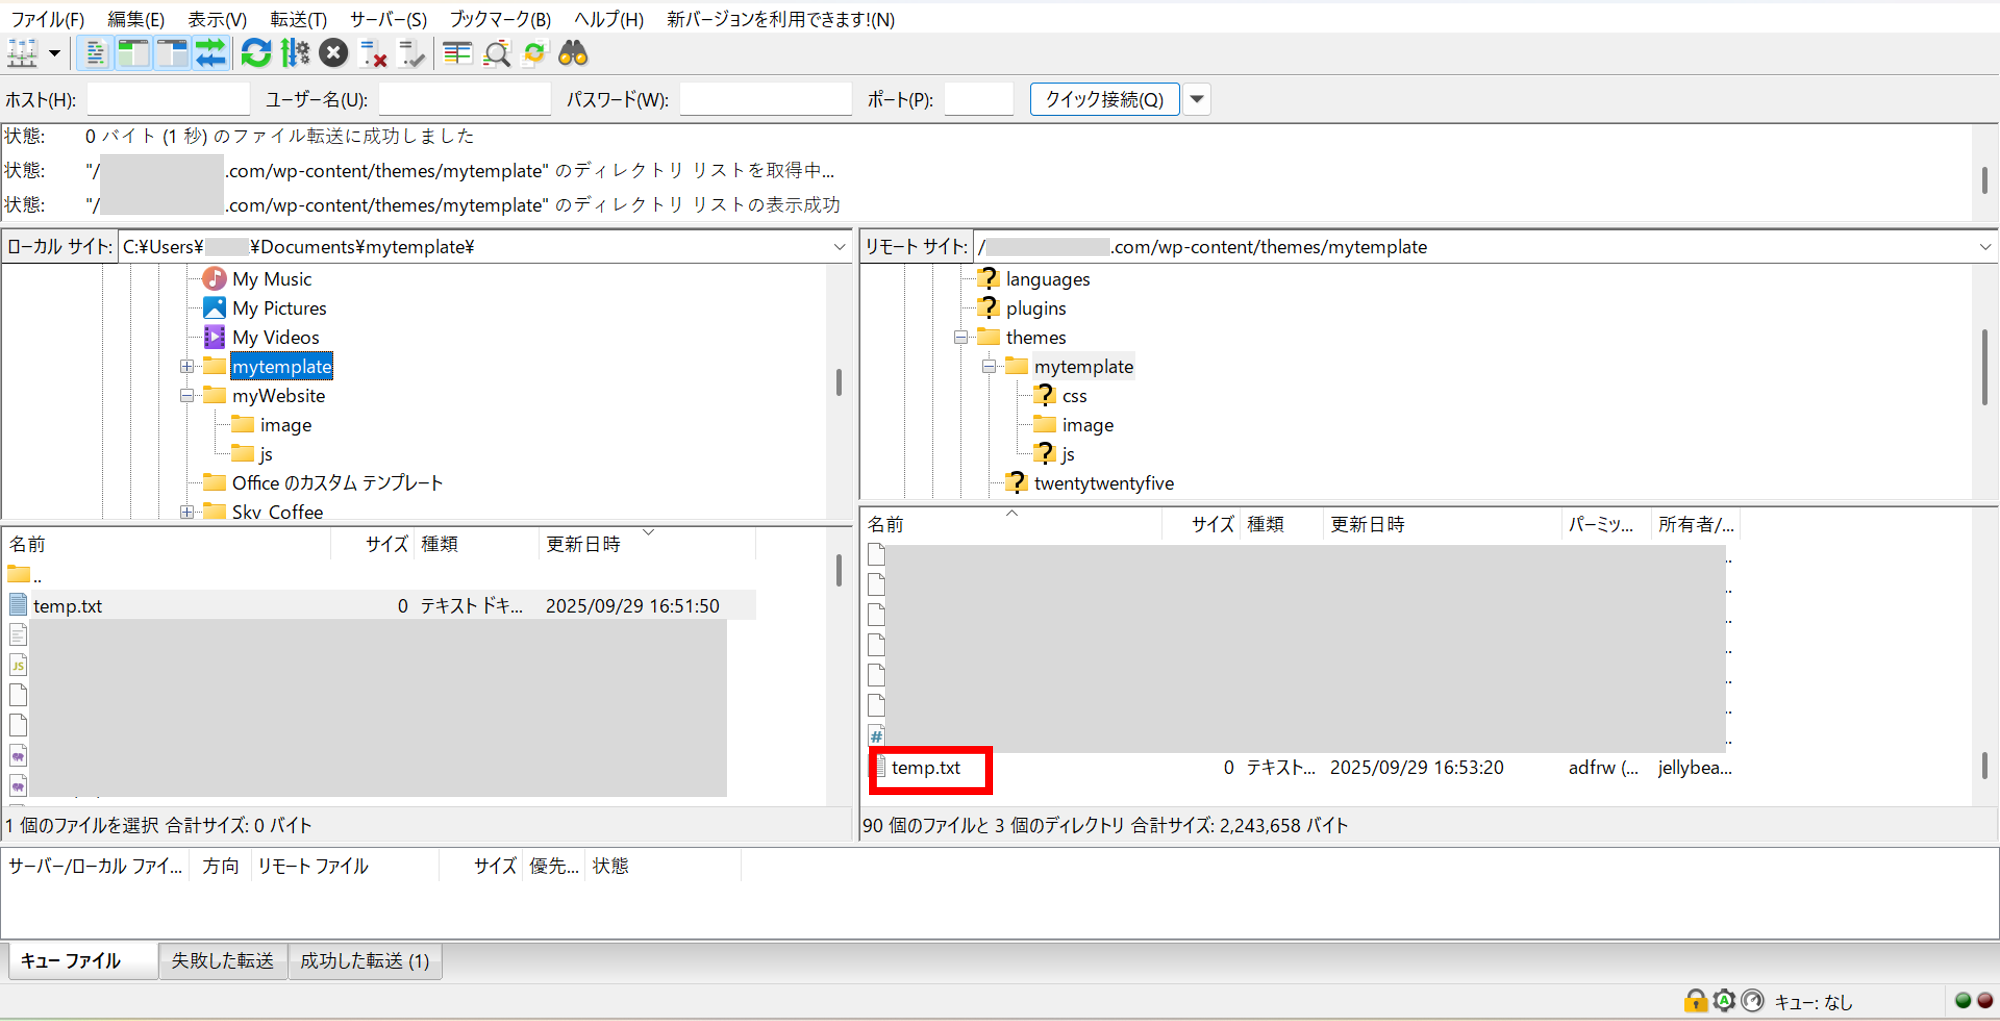This screenshot has width=2000, height=1021.
Task: Click the disconnect from server icon
Action: tap(373, 53)
